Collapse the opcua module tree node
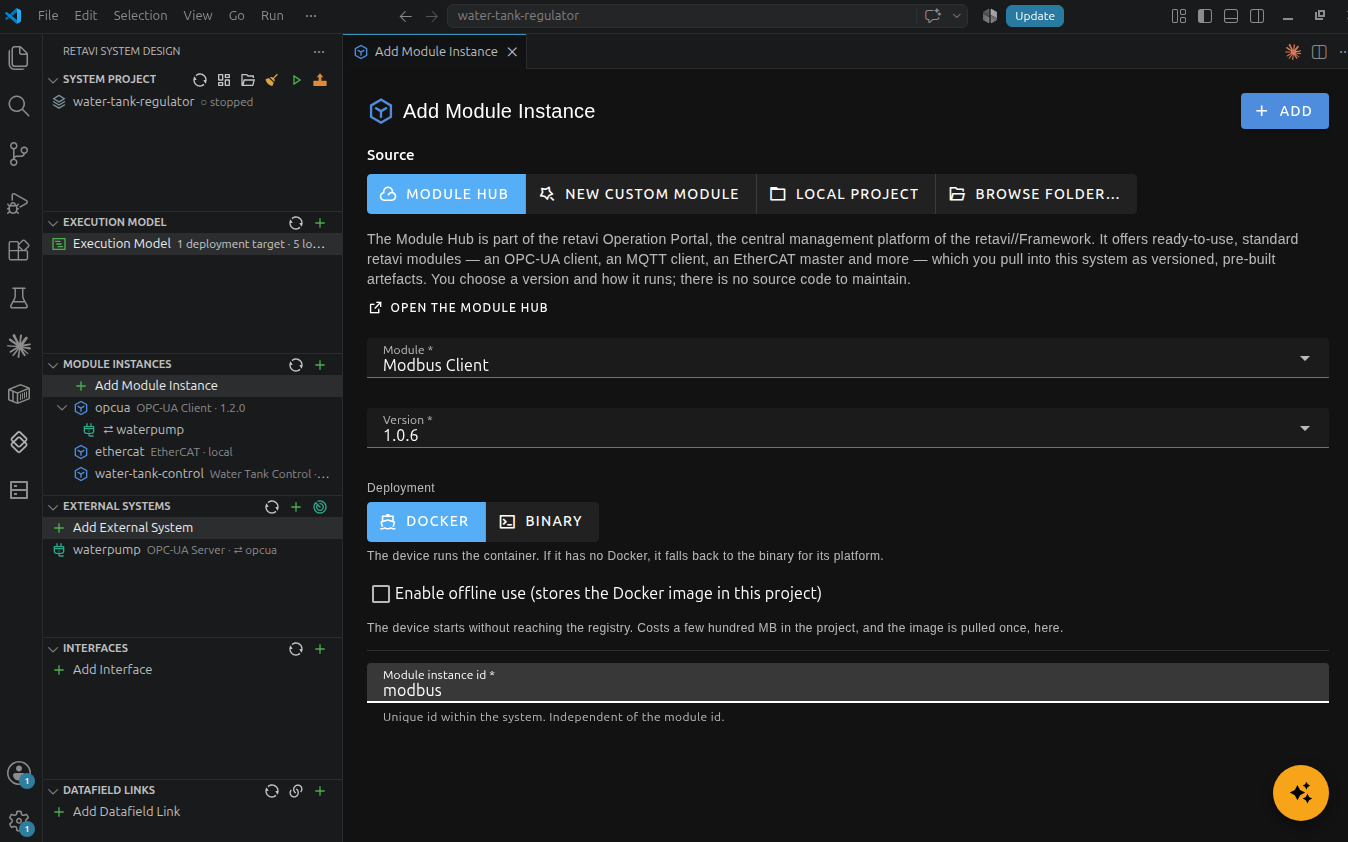 (63, 408)
